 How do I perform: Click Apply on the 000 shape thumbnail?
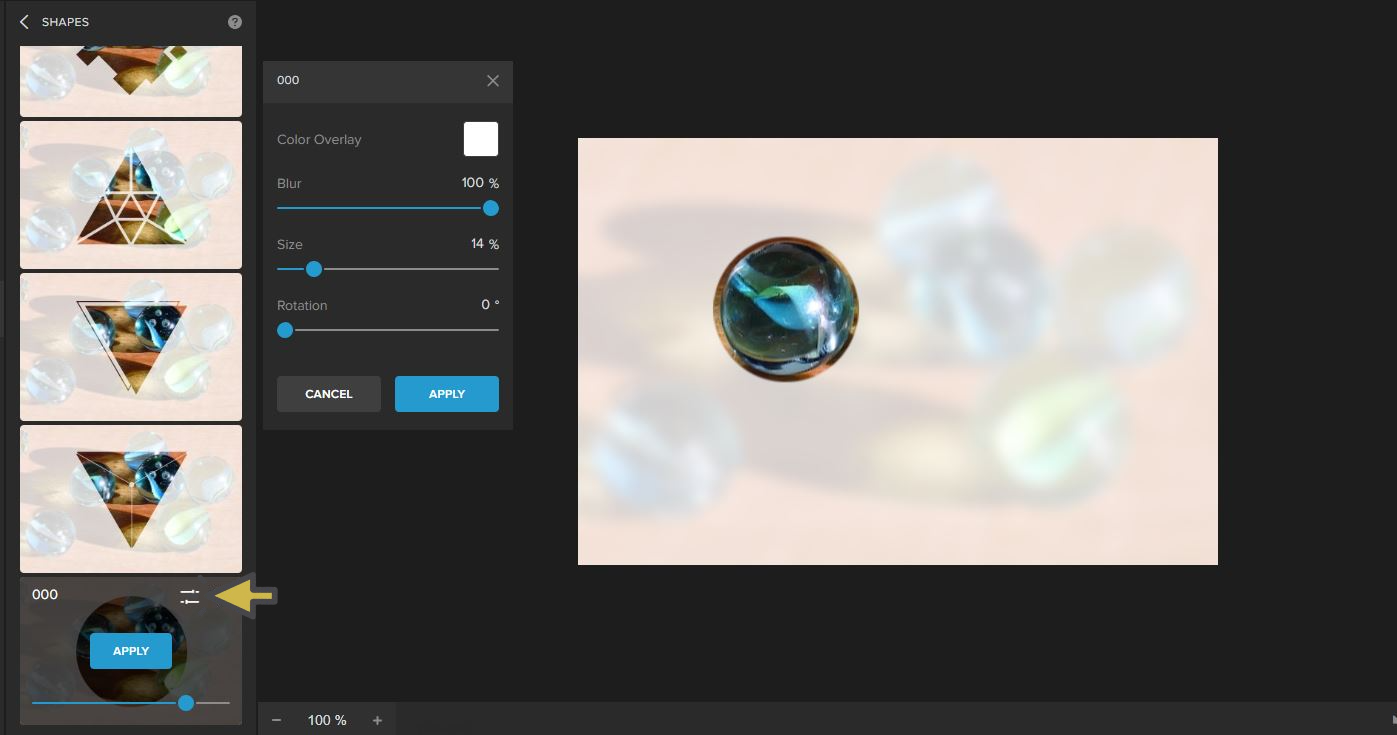pyautogui.click(x=131, y=651)
